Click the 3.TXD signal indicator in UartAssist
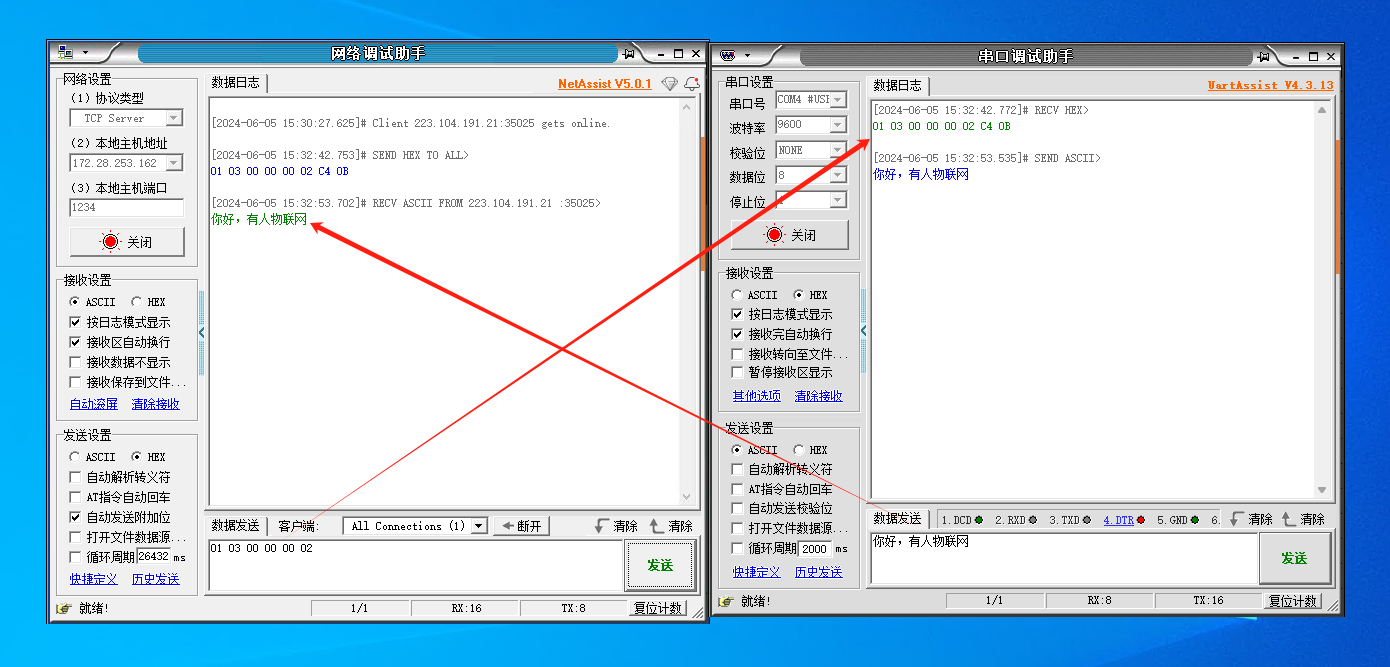The height and width of the screenshot is (667, 1390). (1070, 520)
